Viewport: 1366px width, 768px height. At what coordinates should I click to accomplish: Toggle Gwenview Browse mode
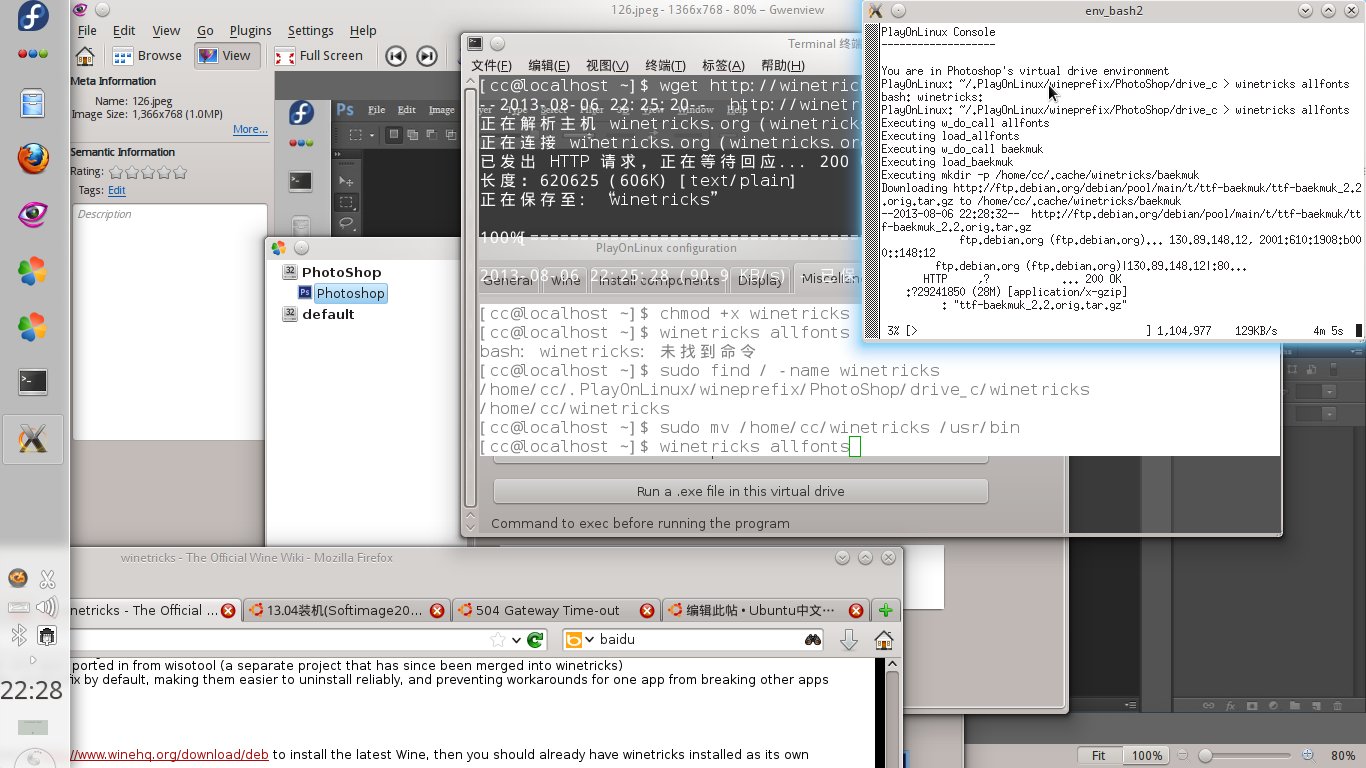coord(148,56)
